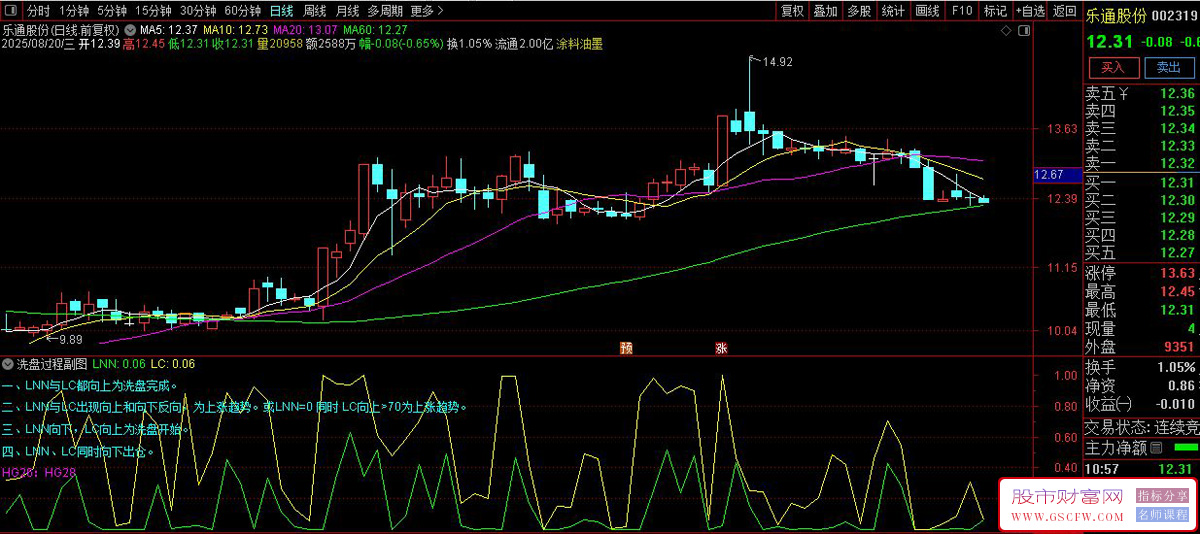Screen dimensions: 1200x534
Task: Expand the 更多 more periods menu
Action: (427, 11)
